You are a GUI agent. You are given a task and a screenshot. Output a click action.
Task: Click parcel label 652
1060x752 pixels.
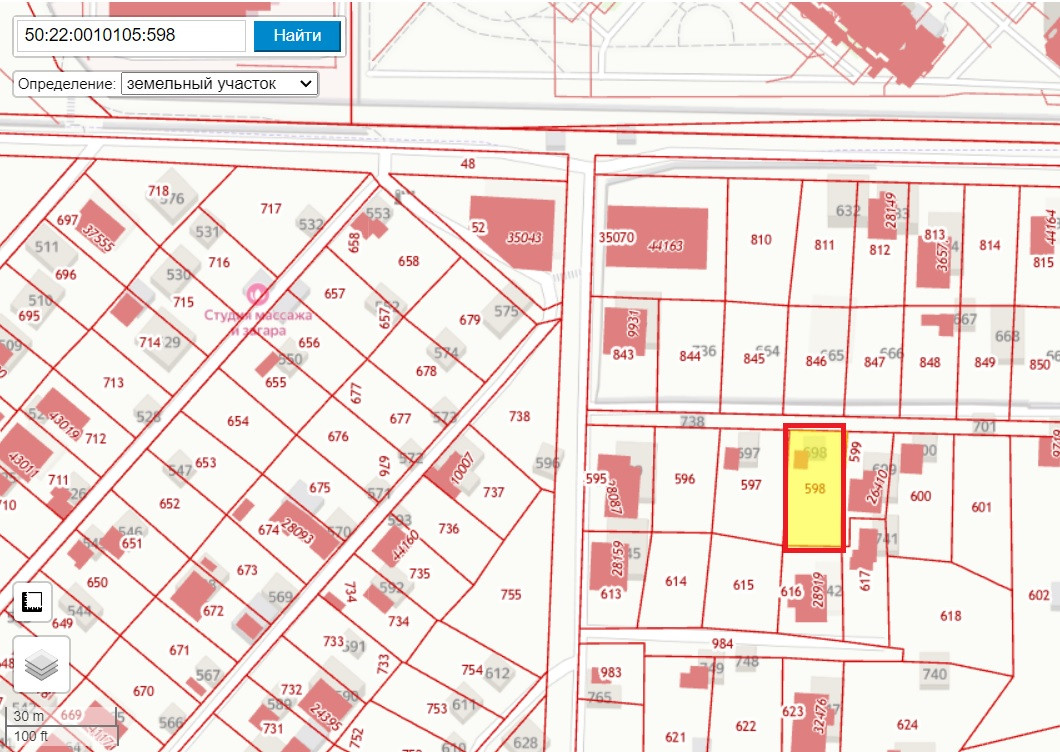pos(170,503)
